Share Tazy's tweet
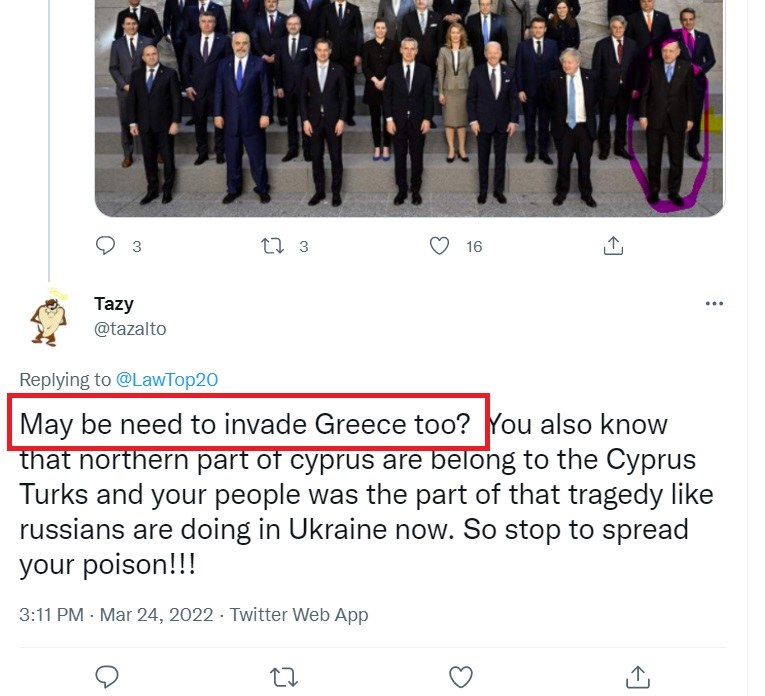 636,677
